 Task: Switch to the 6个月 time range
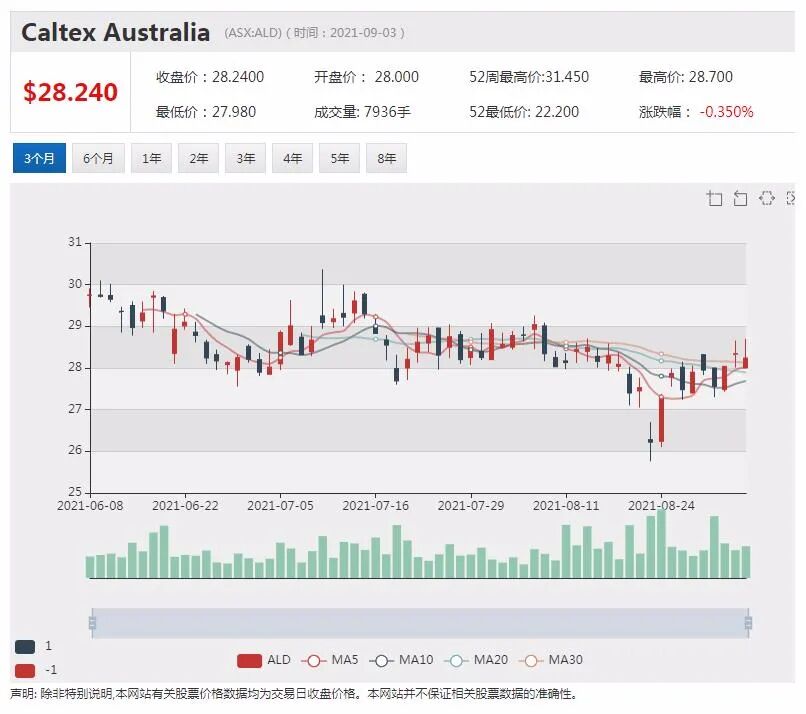98,158
